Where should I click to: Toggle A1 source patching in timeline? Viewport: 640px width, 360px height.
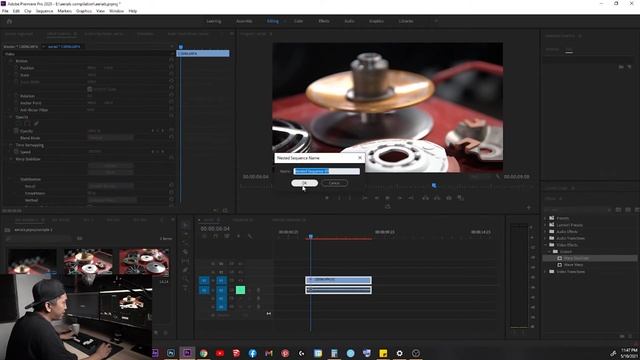pyautogui.click(x=204, y=290)
